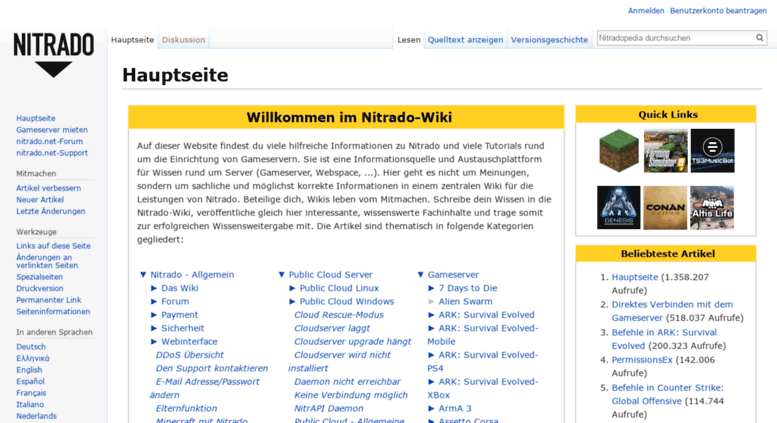The image size is (777, 423).
Task: Open Gameserver mieten sidebar link
Action: [x=52, y=130]
